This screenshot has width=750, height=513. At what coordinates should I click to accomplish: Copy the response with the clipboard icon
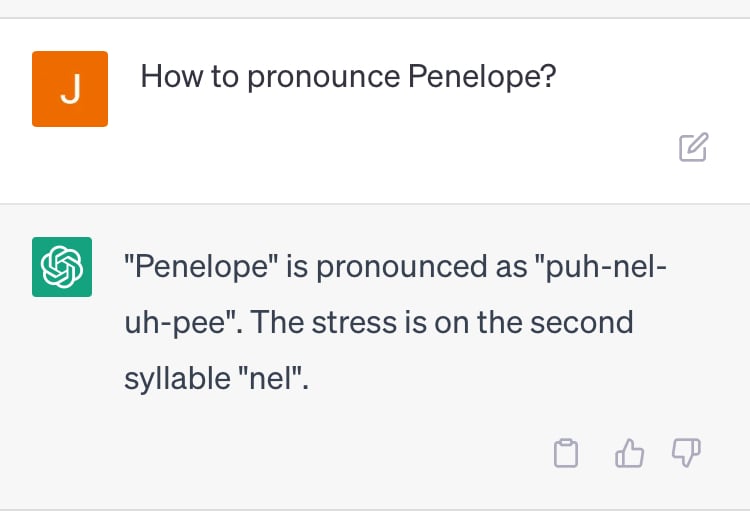pos(566,453)
